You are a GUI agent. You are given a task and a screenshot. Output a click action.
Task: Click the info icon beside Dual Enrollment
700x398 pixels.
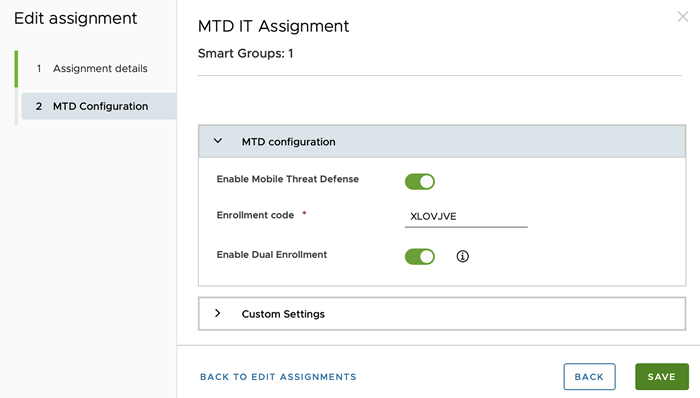(462, 256)
